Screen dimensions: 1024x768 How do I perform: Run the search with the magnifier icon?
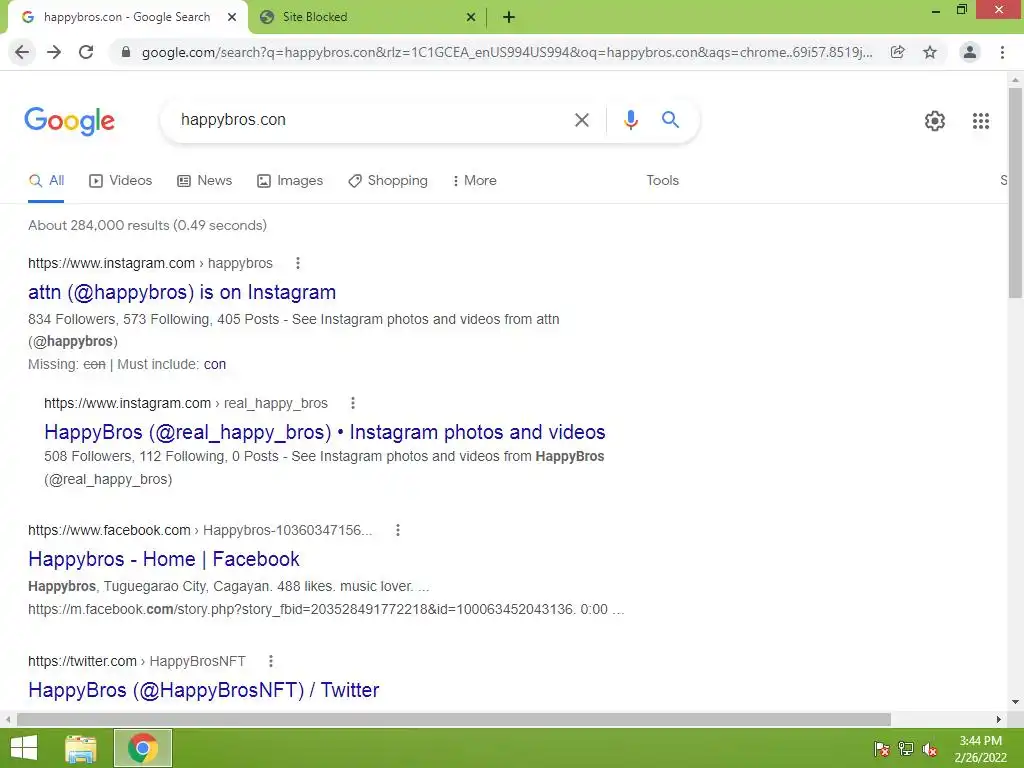670,120
